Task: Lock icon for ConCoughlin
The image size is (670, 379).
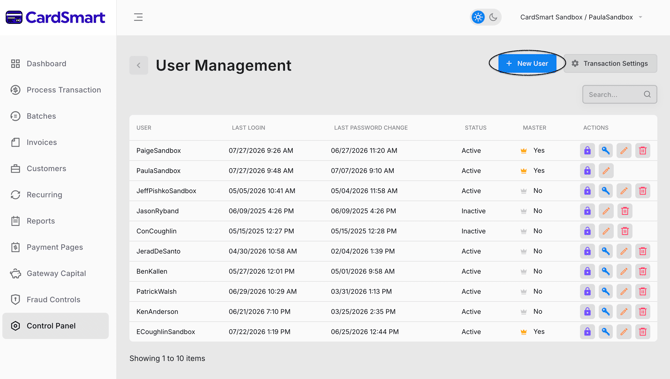Action: [587, 231]
